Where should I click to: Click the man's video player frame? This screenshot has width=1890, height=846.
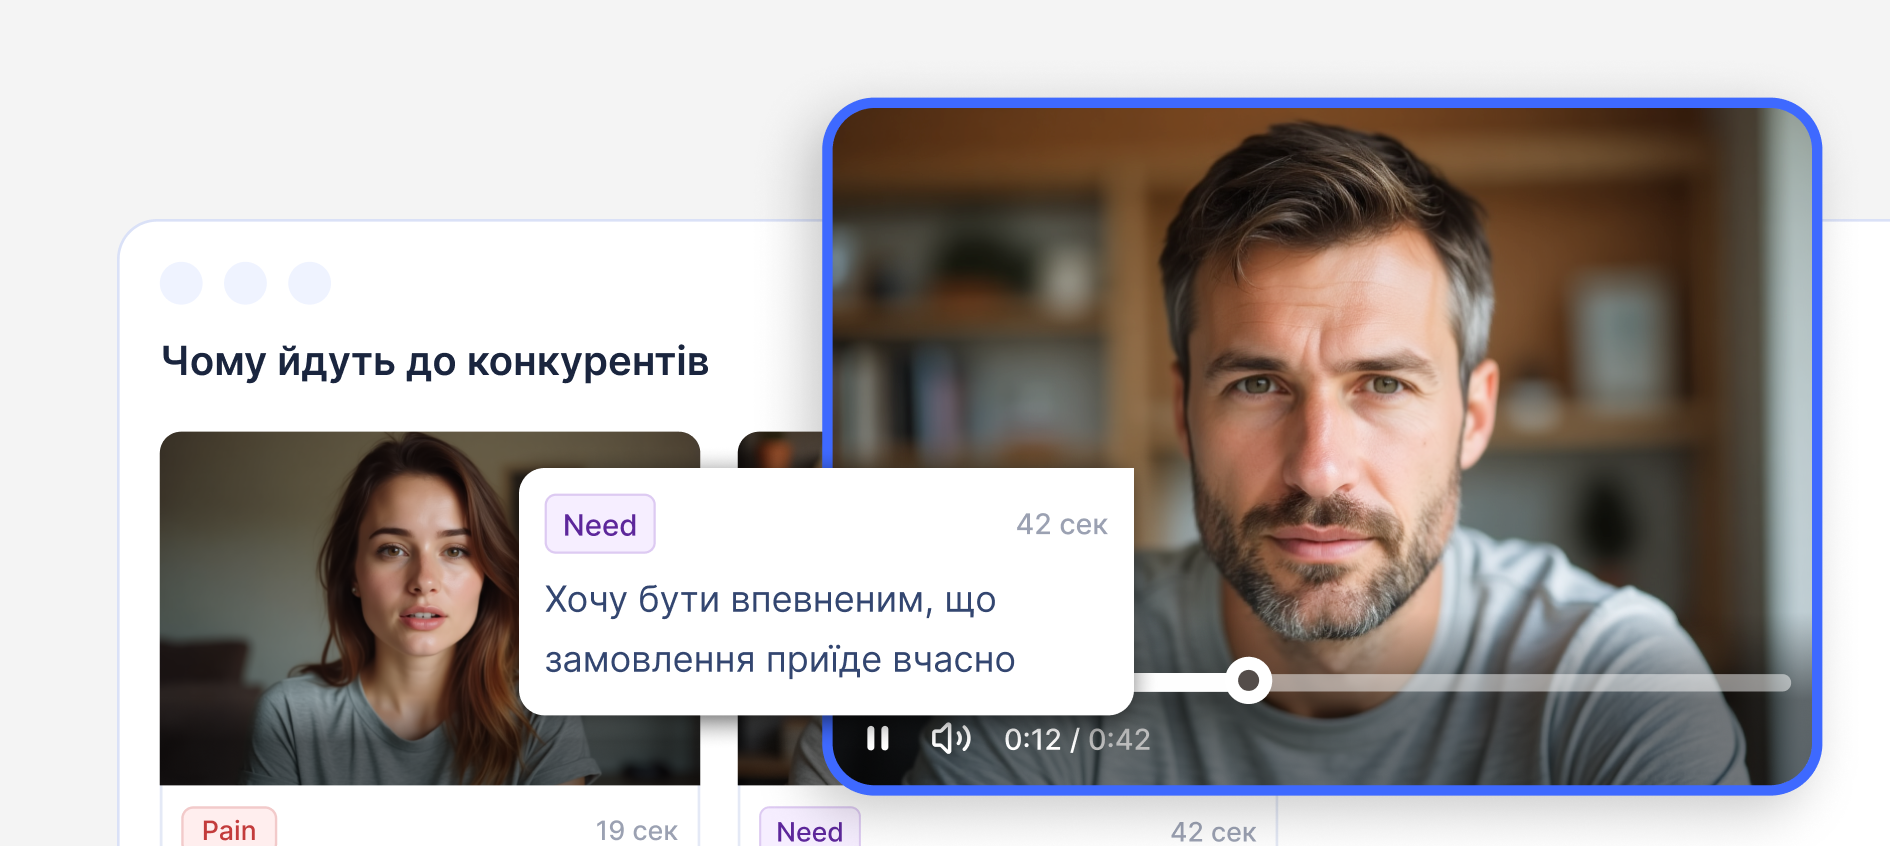click(x=1322, y=446)
